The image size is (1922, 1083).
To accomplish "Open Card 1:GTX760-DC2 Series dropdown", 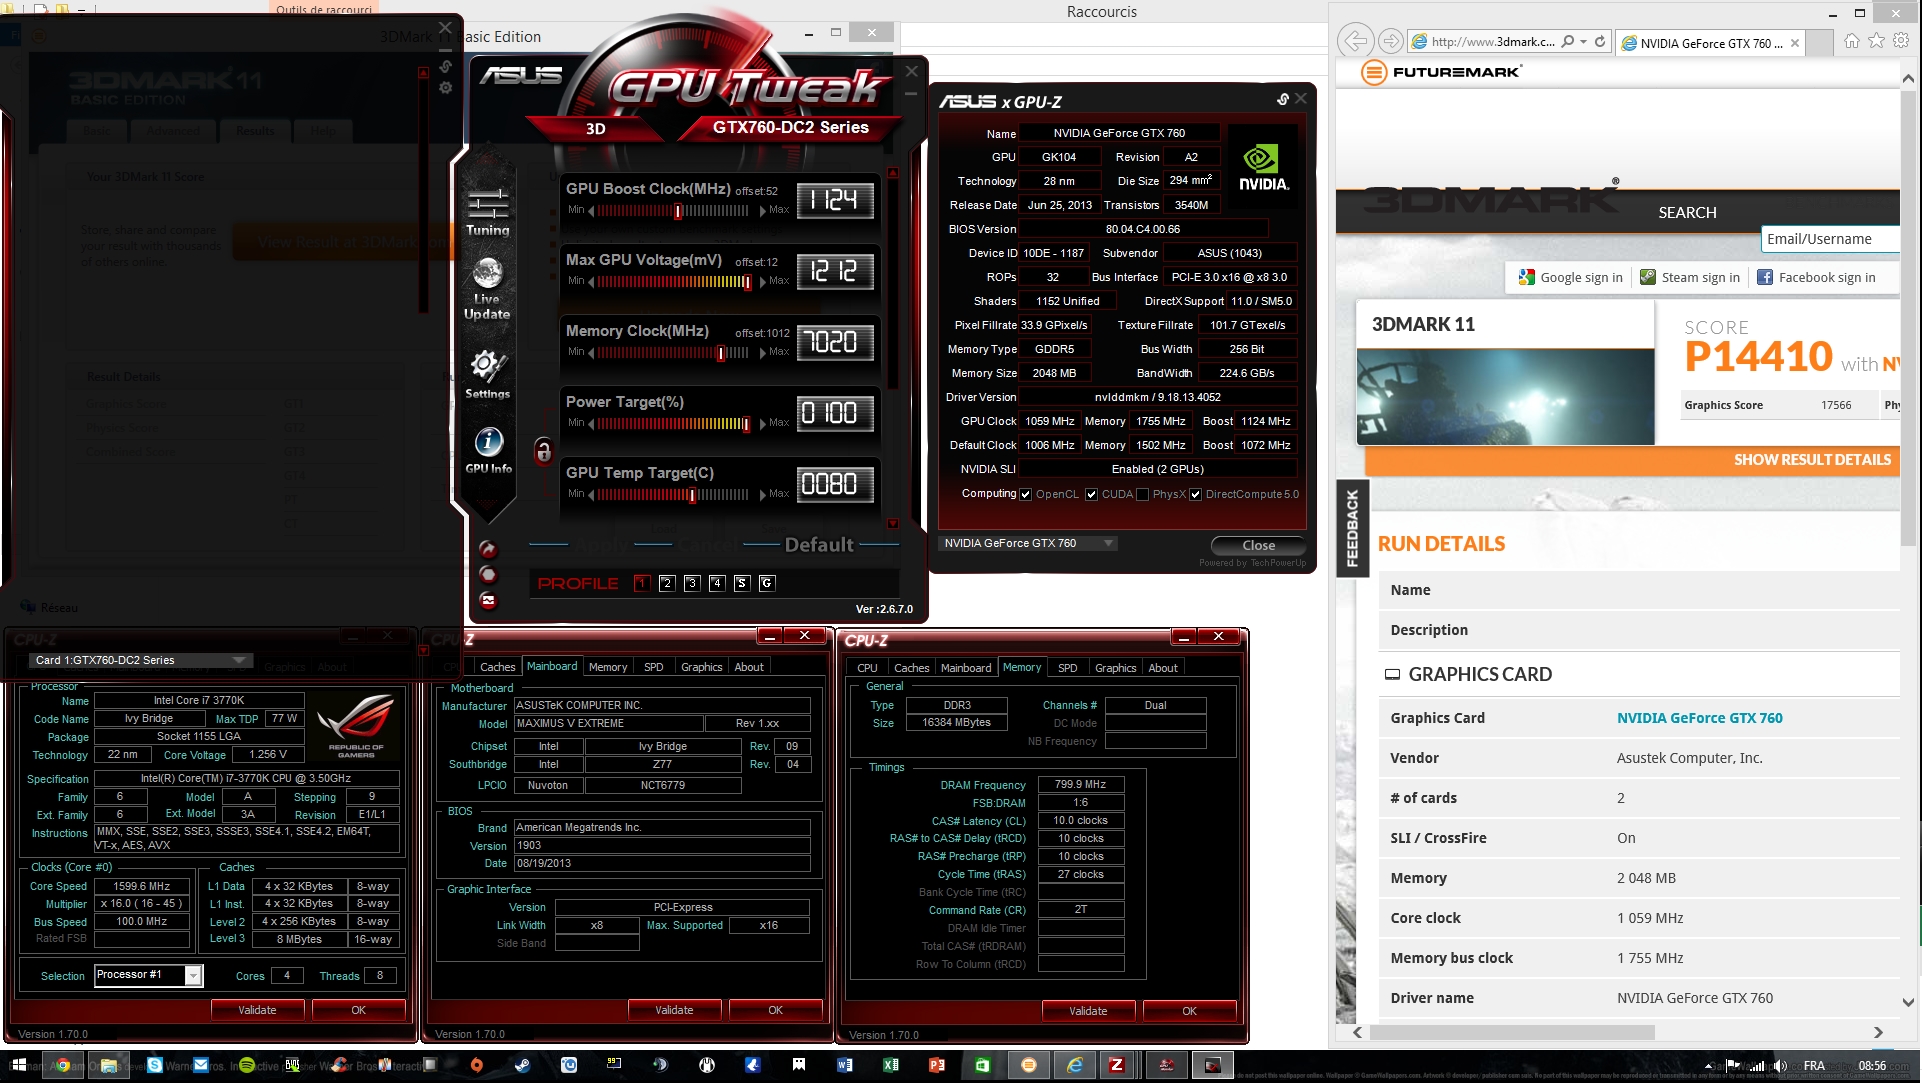I will 140,660.
